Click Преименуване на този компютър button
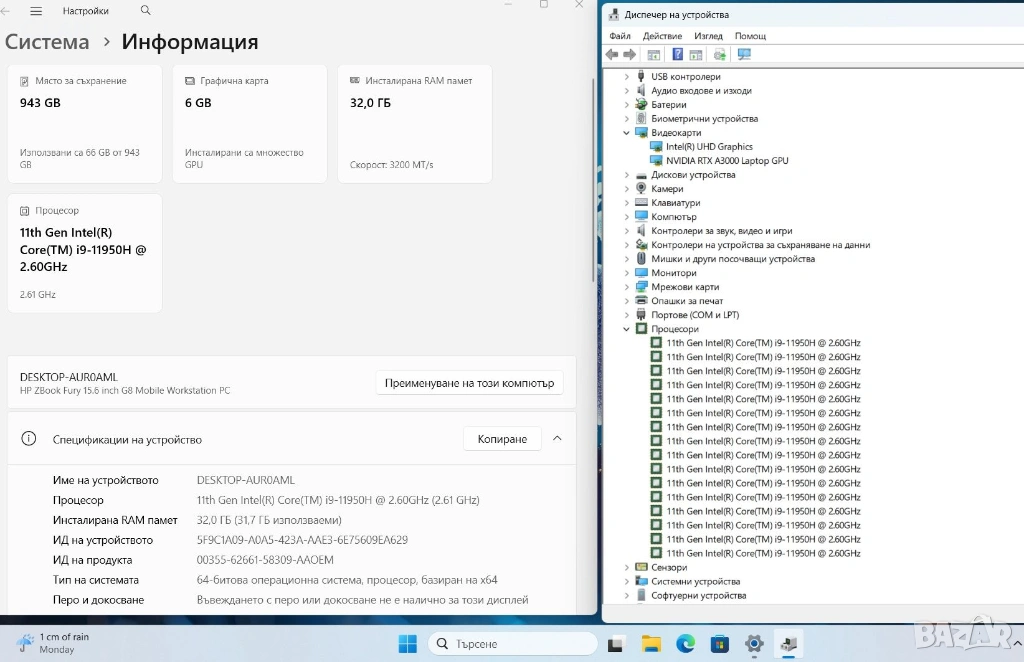 coord(469,383)
